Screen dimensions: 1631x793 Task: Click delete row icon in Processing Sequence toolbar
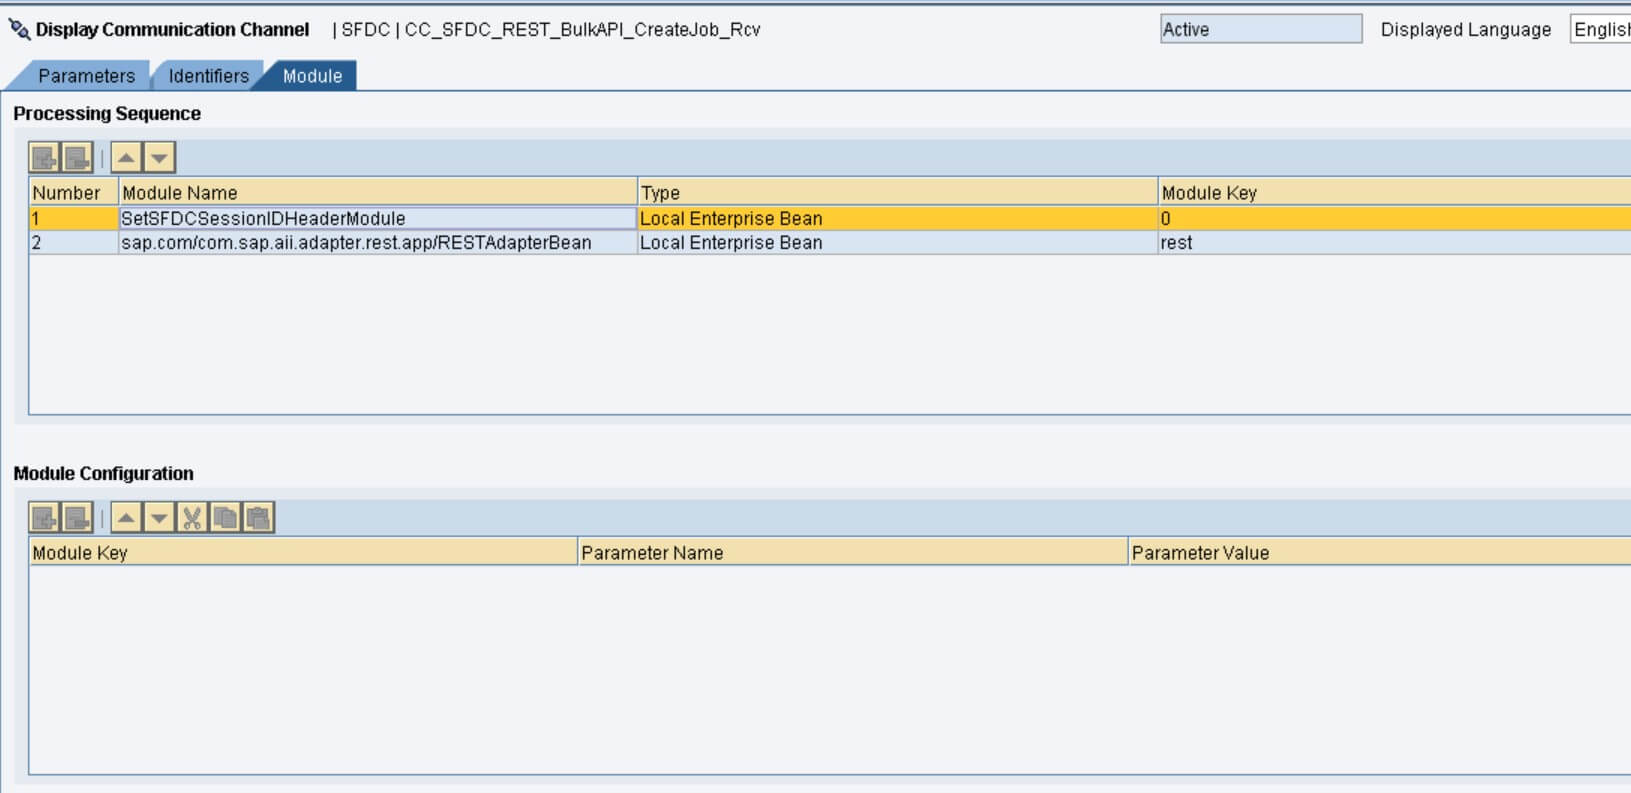(x=77, y=158)
